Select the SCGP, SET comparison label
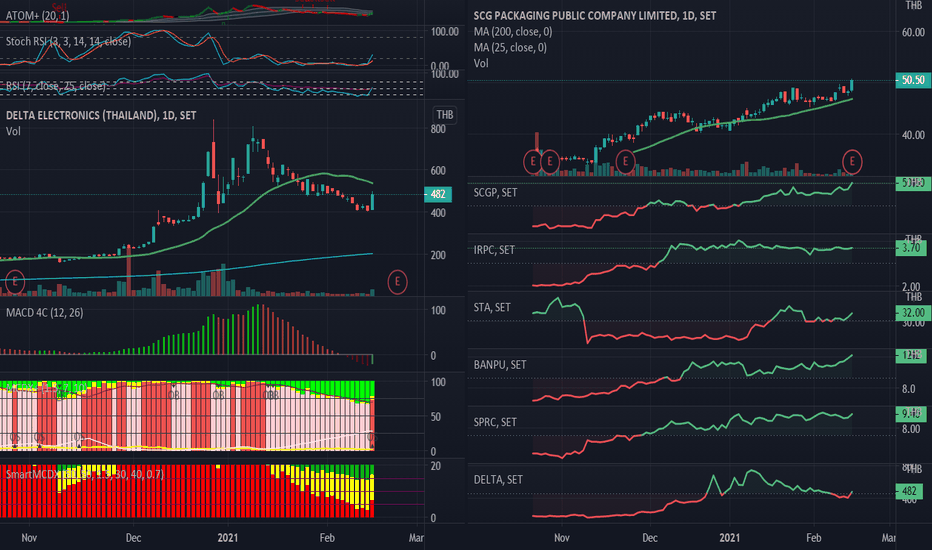Screen dimensions: 932x550 click(495, 193)
